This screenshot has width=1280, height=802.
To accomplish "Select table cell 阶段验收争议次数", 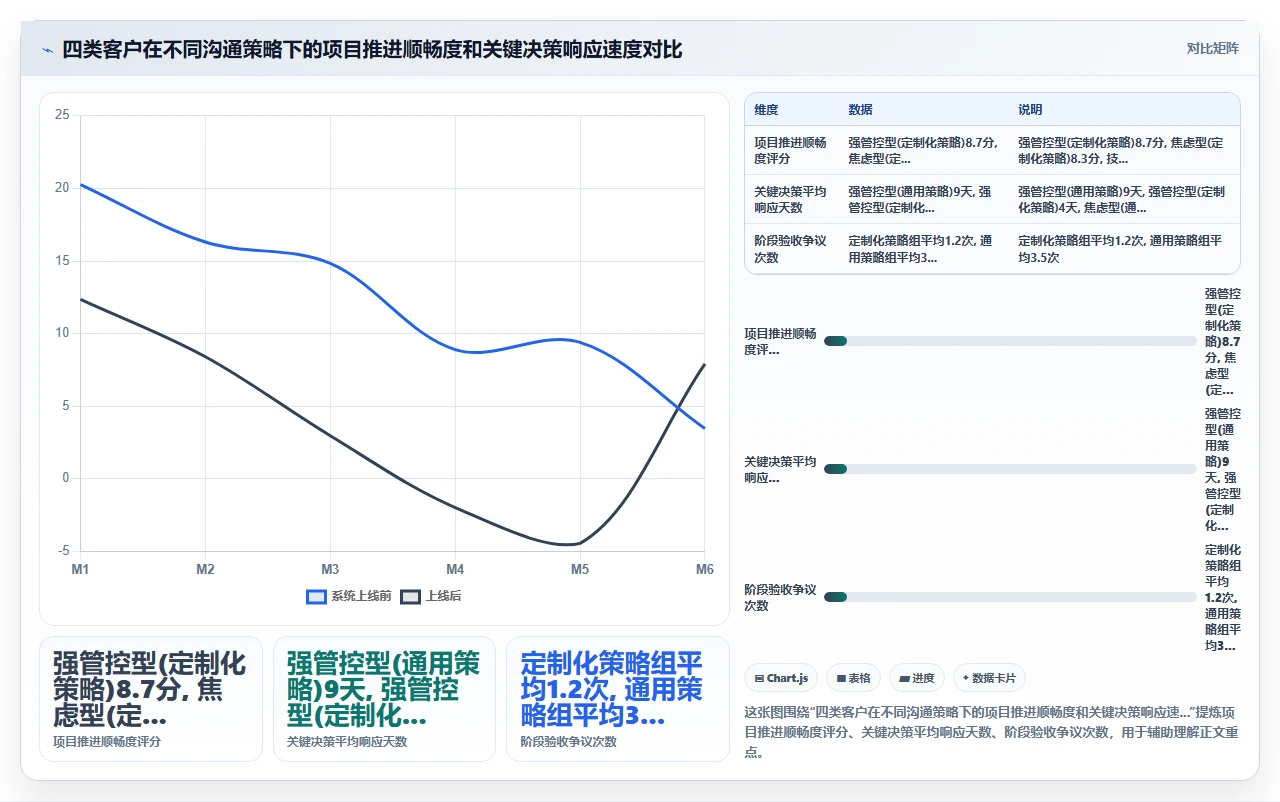I will tap(790, 249).
